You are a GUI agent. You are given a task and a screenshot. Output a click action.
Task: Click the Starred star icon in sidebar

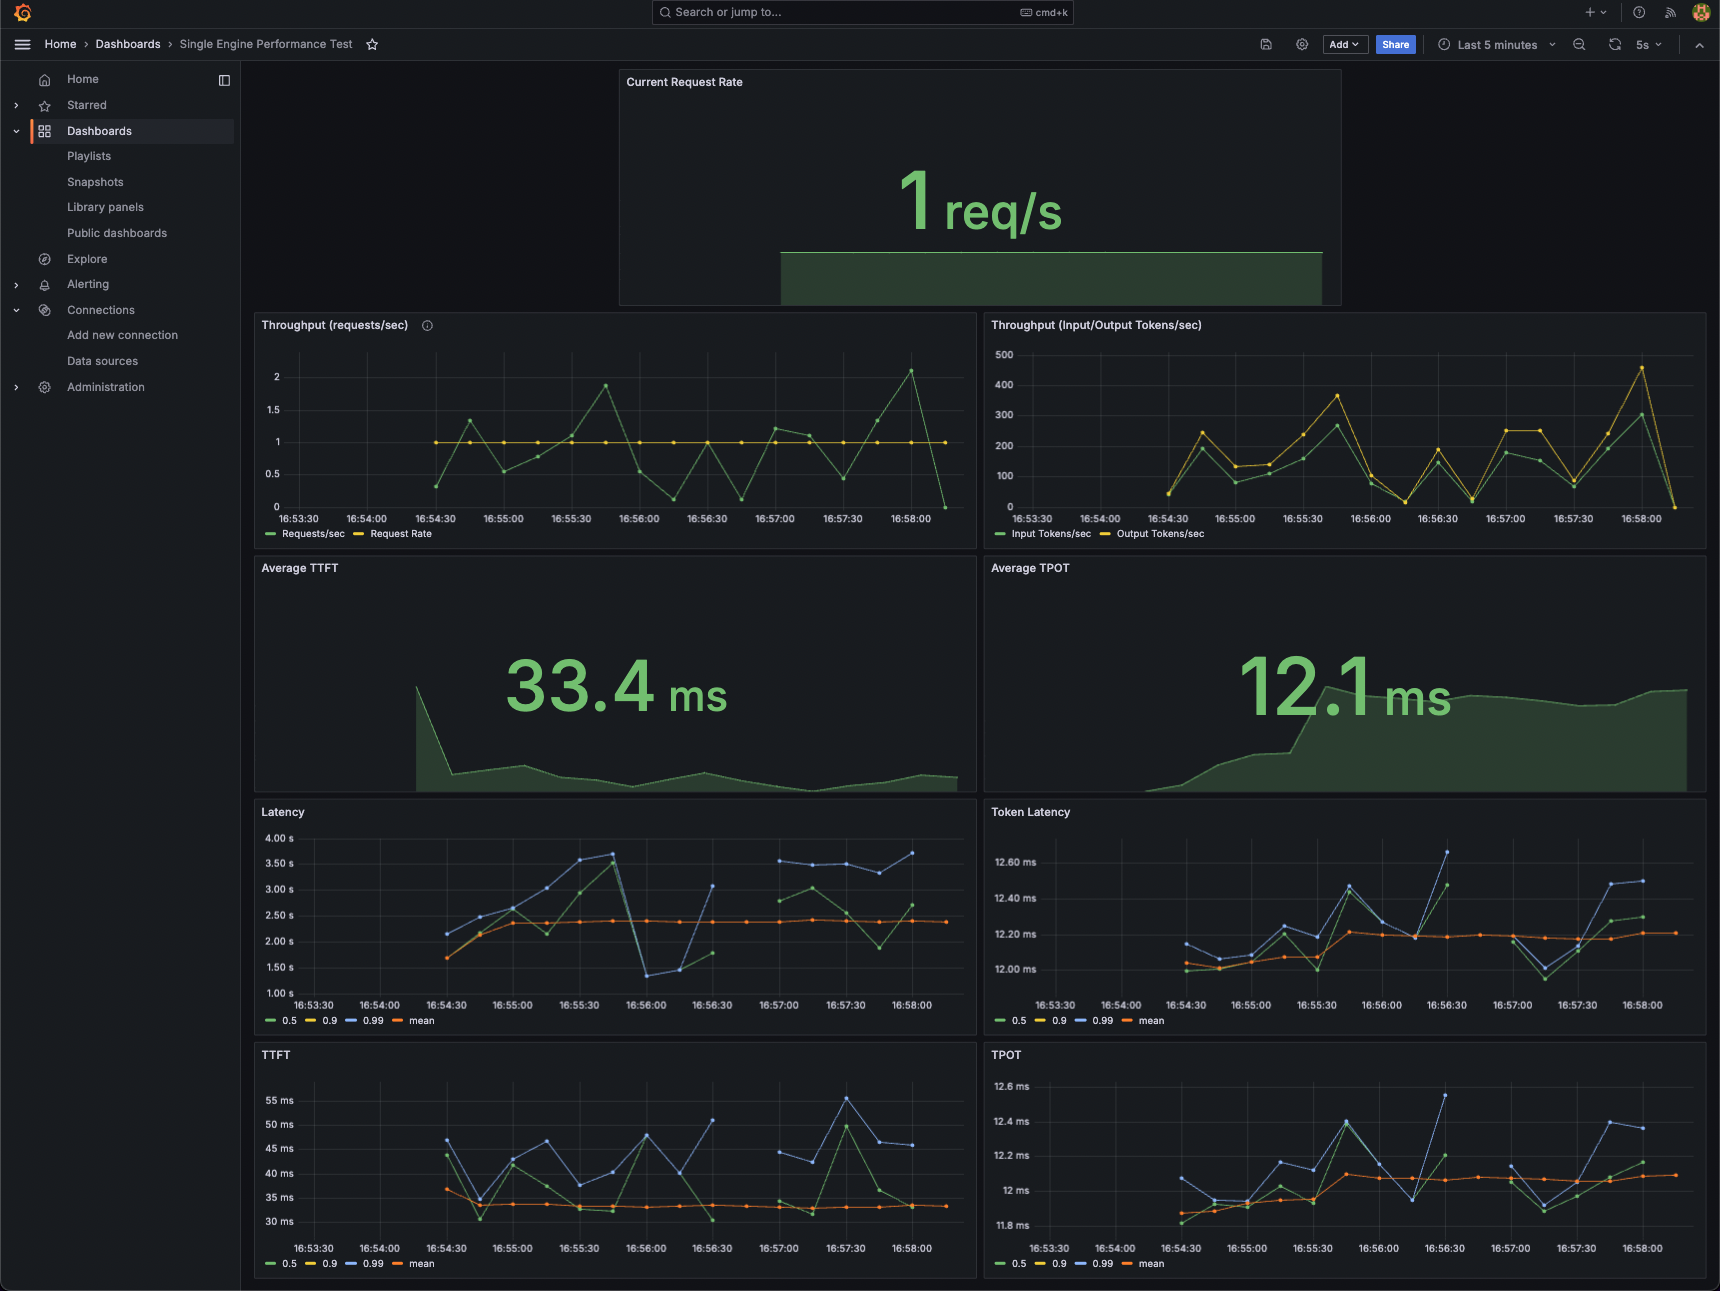(44, 105)
